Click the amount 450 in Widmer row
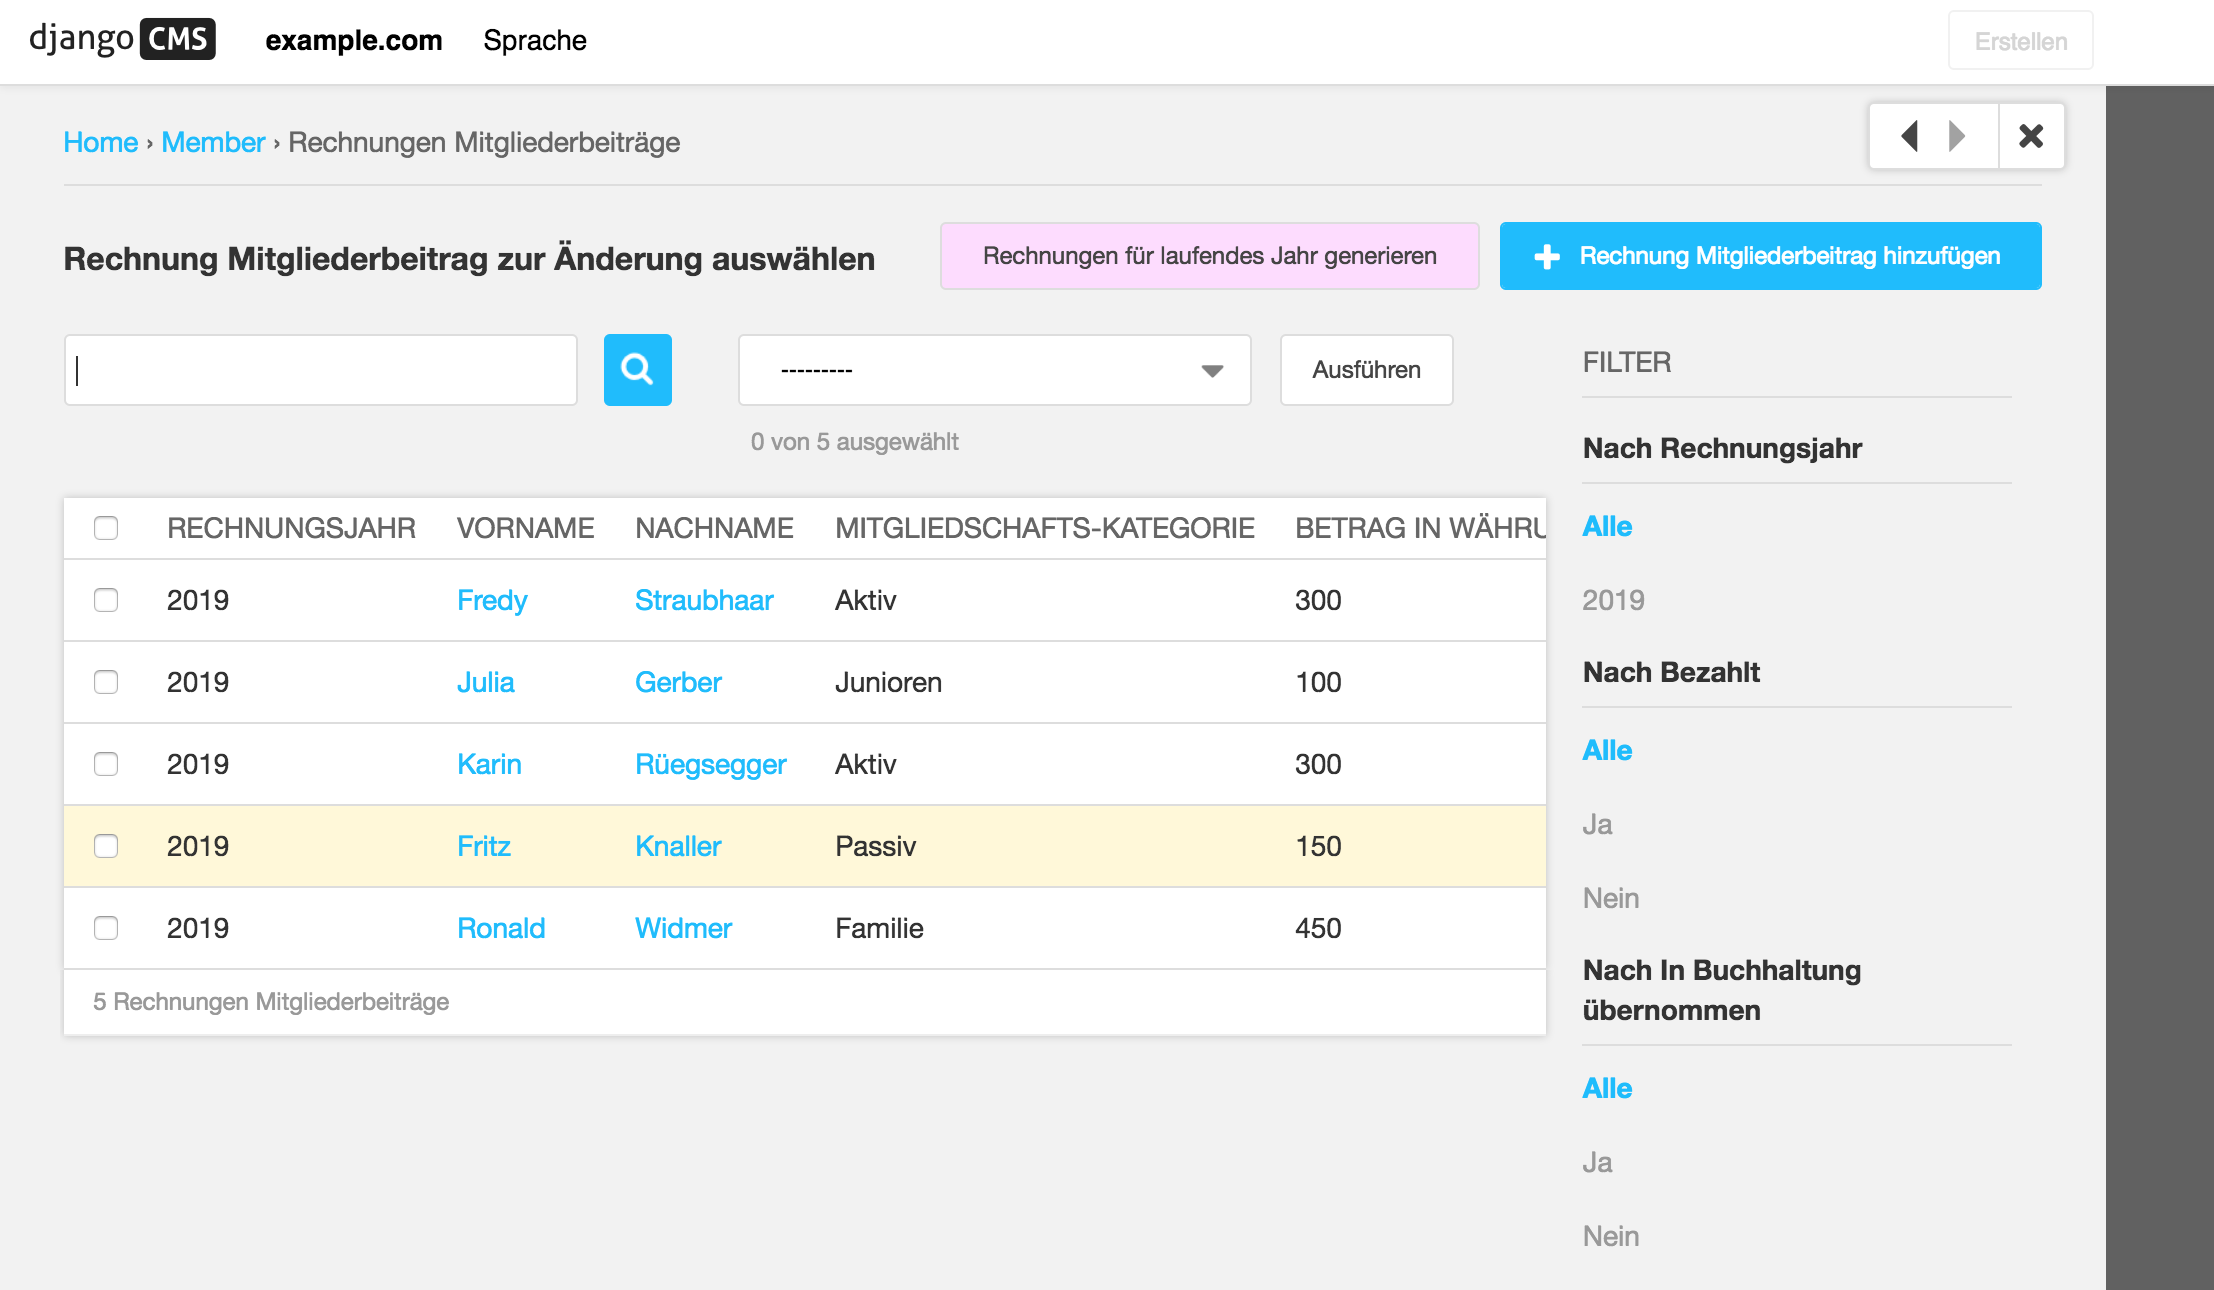2214x1290 pixels. [x=1318, y=928]
